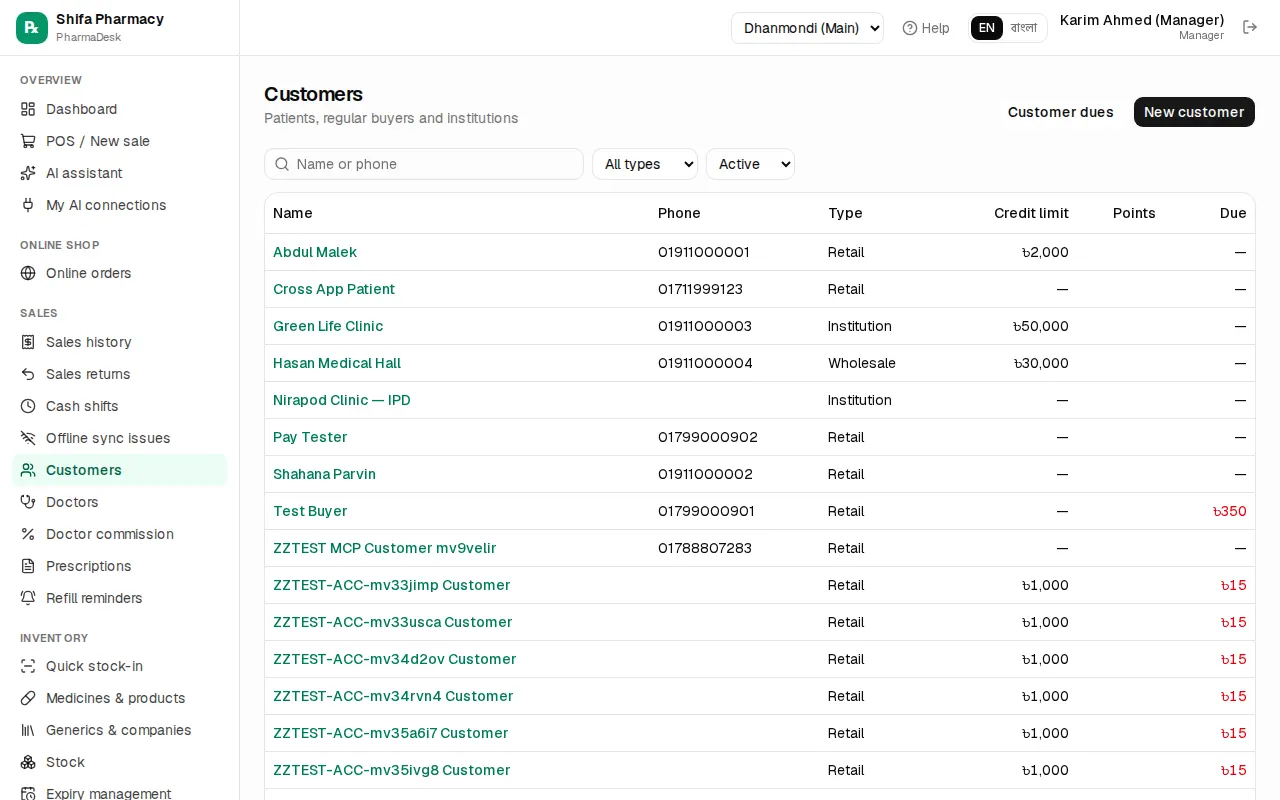Click the ৳350 due amount for Test Buyer
1280x800 pixels.
(x=1229, y=511)
